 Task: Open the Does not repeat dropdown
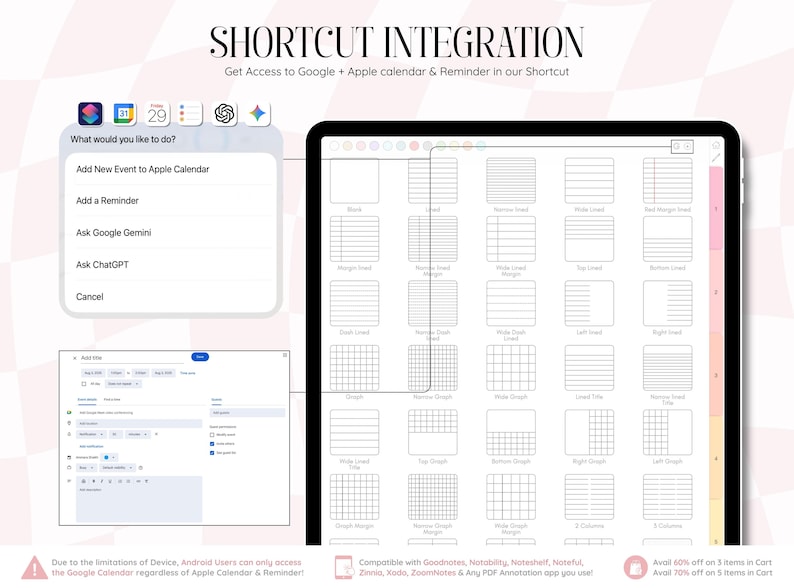pos(124,384)
